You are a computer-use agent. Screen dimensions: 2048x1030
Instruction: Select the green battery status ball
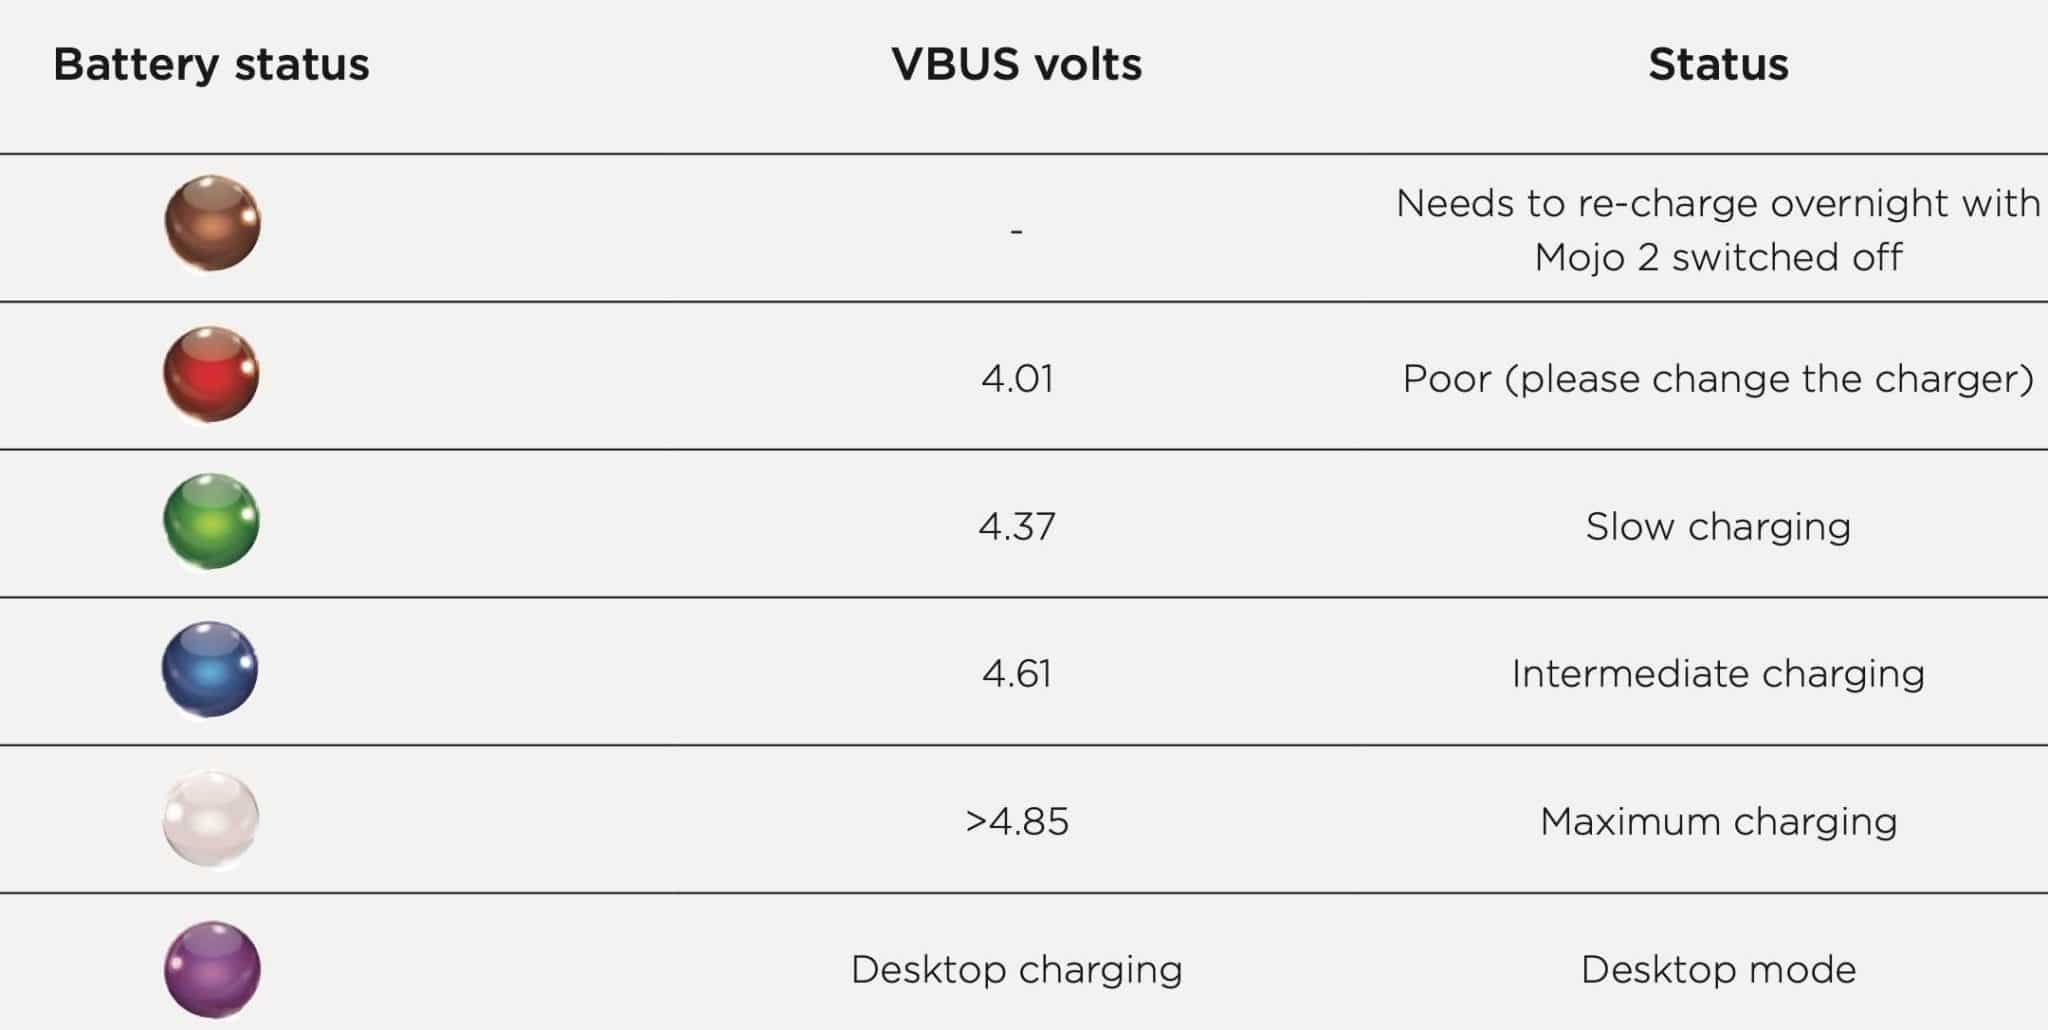point(211,521)
